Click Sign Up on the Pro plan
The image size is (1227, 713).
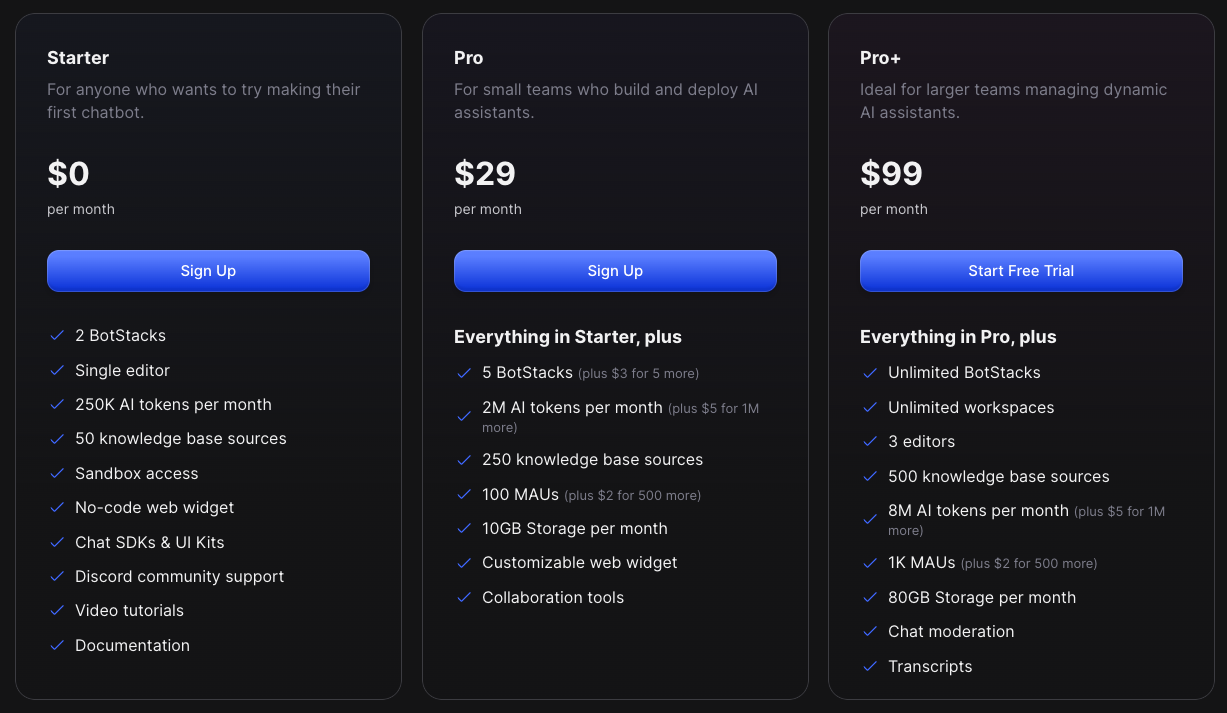point(615,270)
